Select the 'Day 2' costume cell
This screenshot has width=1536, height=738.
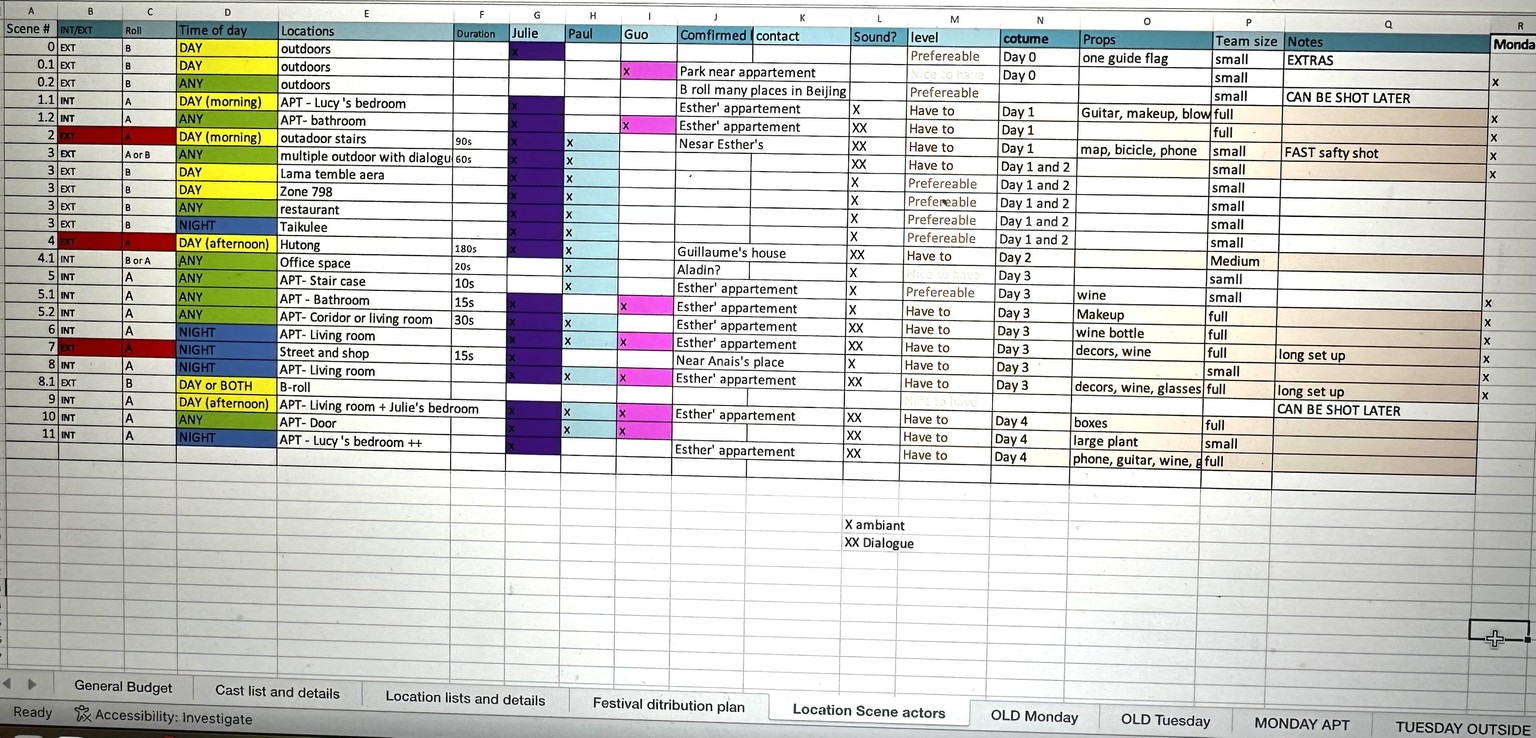[x=1031, y=257]
